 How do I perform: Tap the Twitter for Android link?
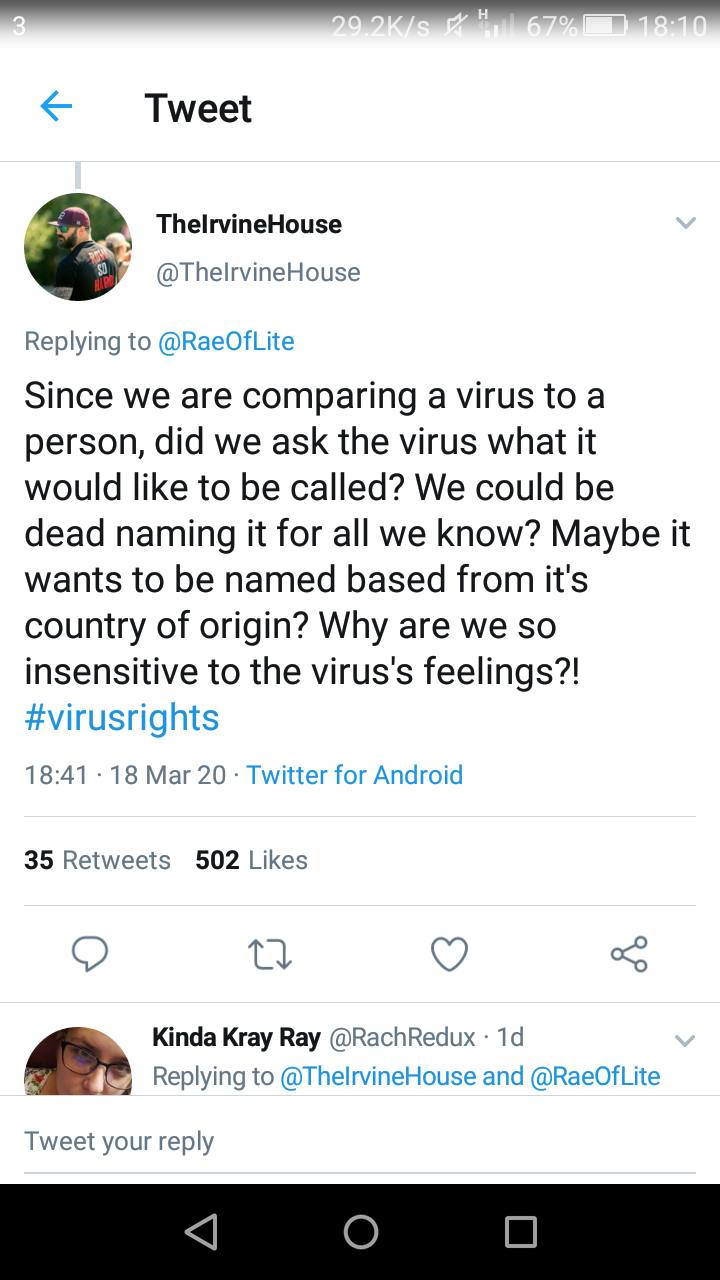coord(354,775)
